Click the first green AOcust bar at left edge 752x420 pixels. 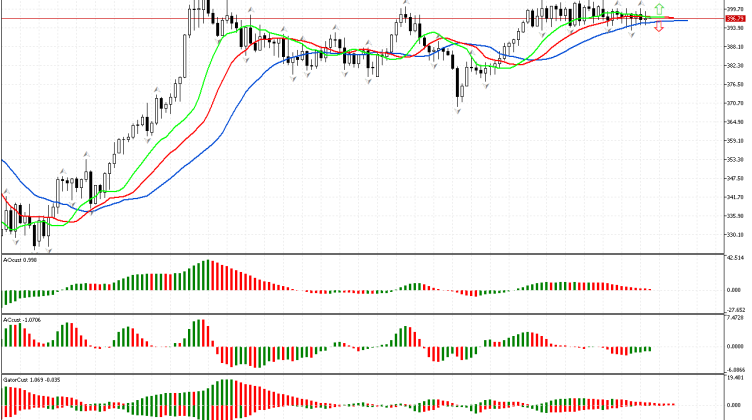pos(4,298)
